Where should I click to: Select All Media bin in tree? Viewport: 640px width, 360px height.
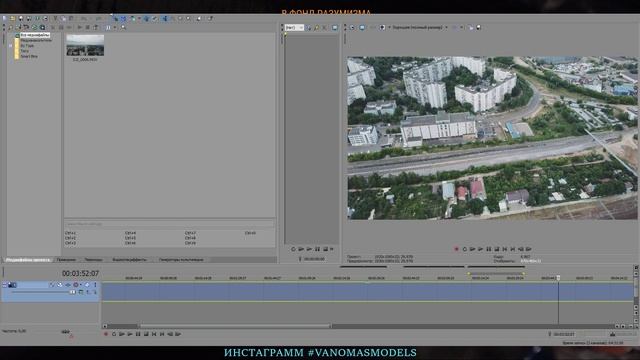click(35, 35)
